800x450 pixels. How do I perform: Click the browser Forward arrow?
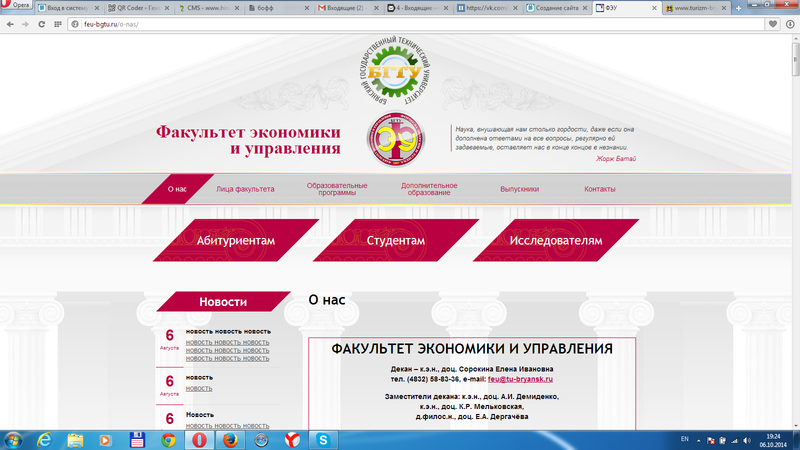(x=25, y=24)
